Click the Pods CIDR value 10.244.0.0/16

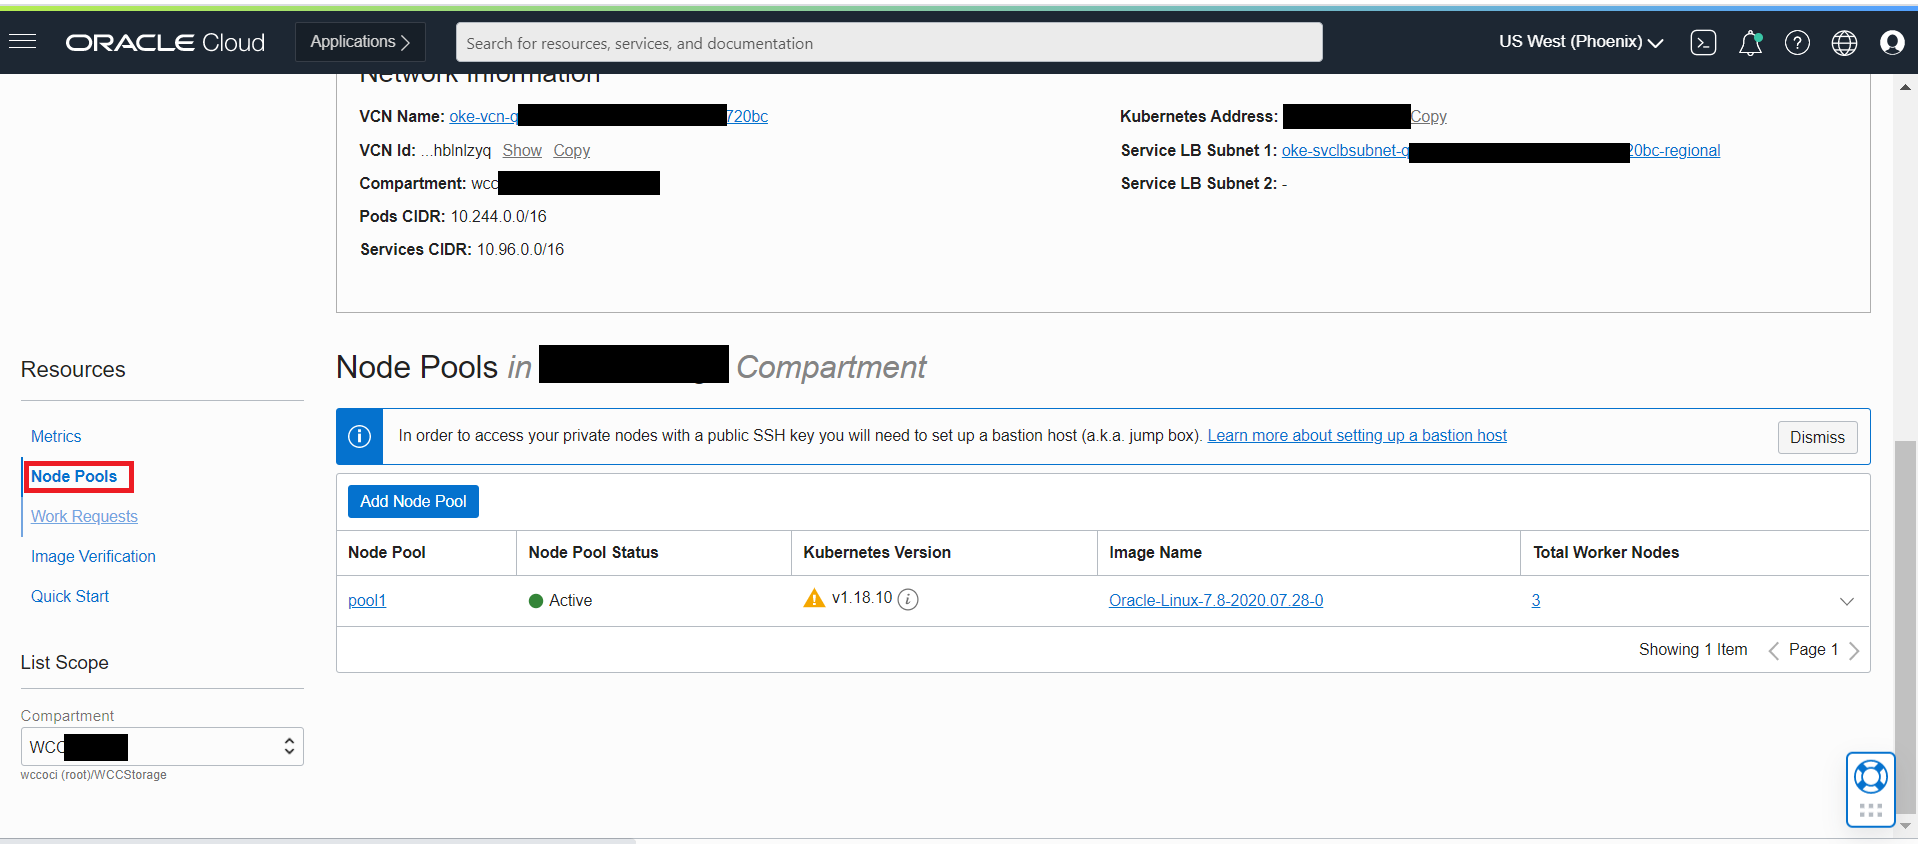[x=499, y=216]
